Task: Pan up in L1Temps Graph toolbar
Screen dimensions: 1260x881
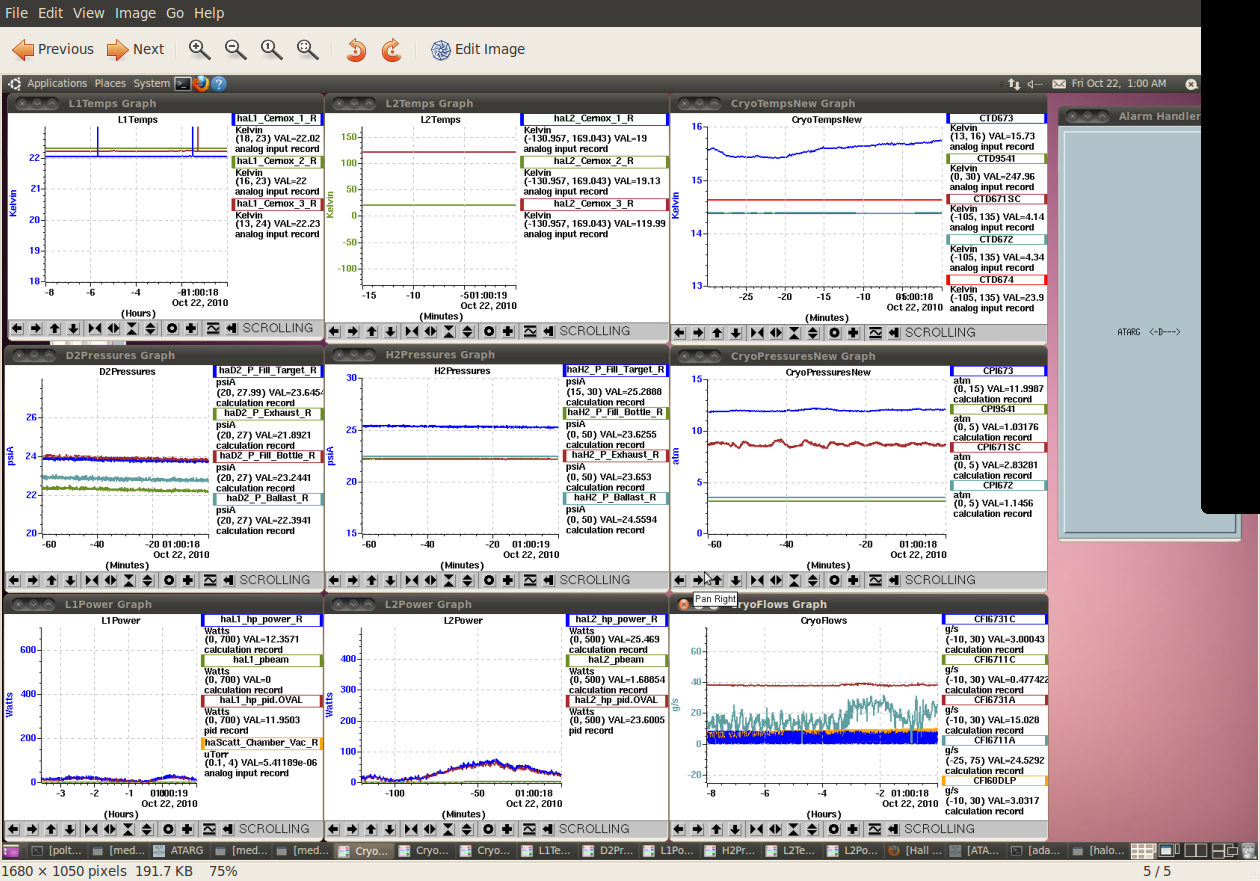Action: (54, 328)
